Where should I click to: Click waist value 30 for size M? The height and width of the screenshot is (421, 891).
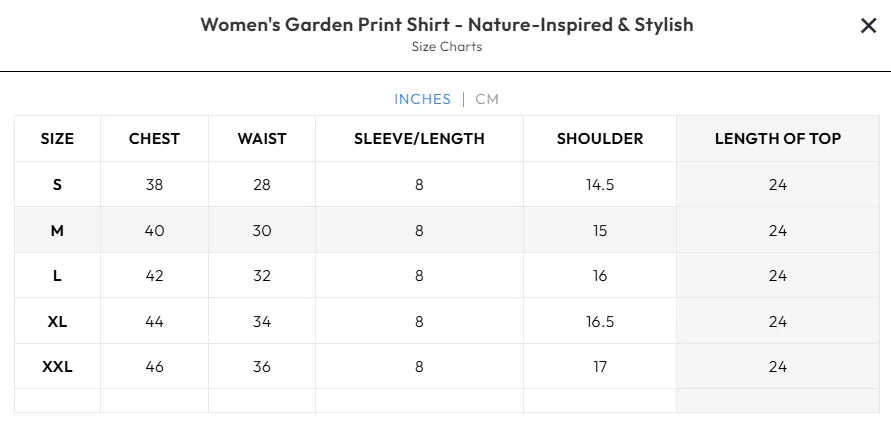click(262, 231)
